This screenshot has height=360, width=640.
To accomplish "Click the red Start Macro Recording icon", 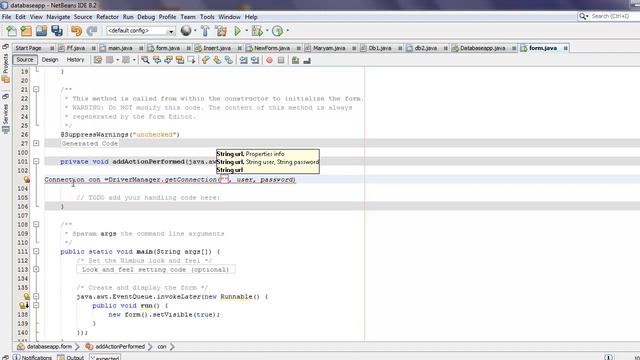I will point(269,60).
